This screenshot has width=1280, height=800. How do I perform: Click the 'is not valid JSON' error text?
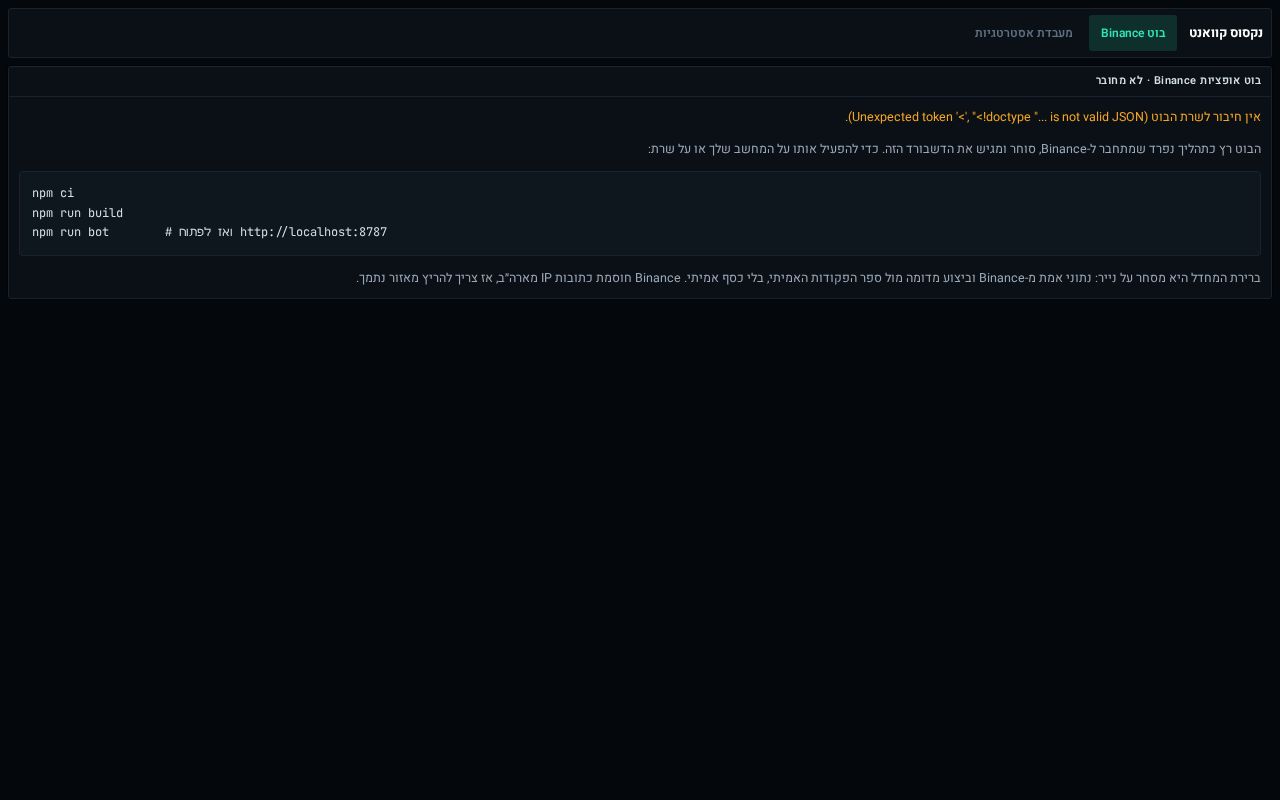[1097, 117]
